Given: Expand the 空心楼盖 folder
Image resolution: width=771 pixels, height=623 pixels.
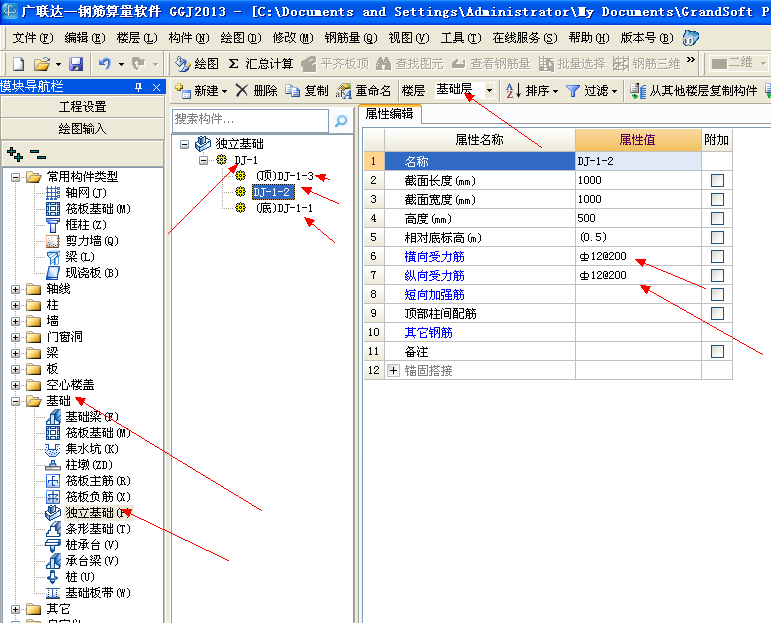Looking at the screenshot, I should (15, 385).
